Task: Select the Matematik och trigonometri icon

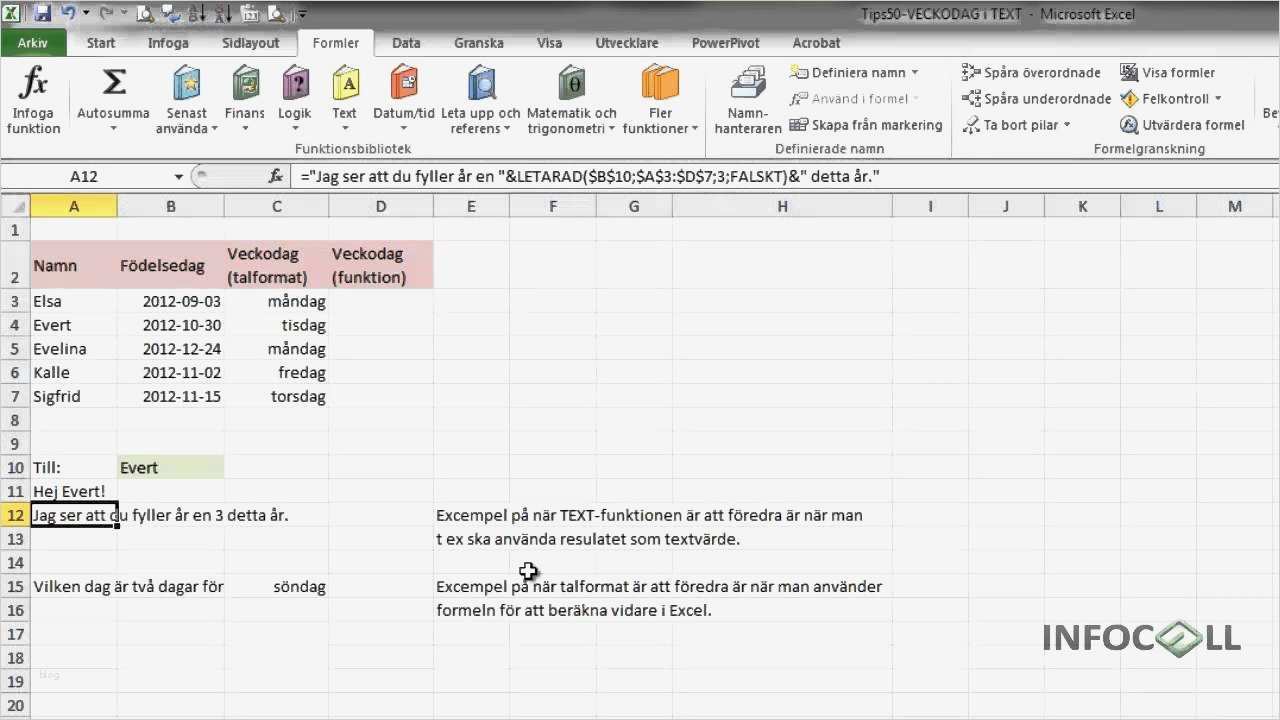Action: [571, 95]
